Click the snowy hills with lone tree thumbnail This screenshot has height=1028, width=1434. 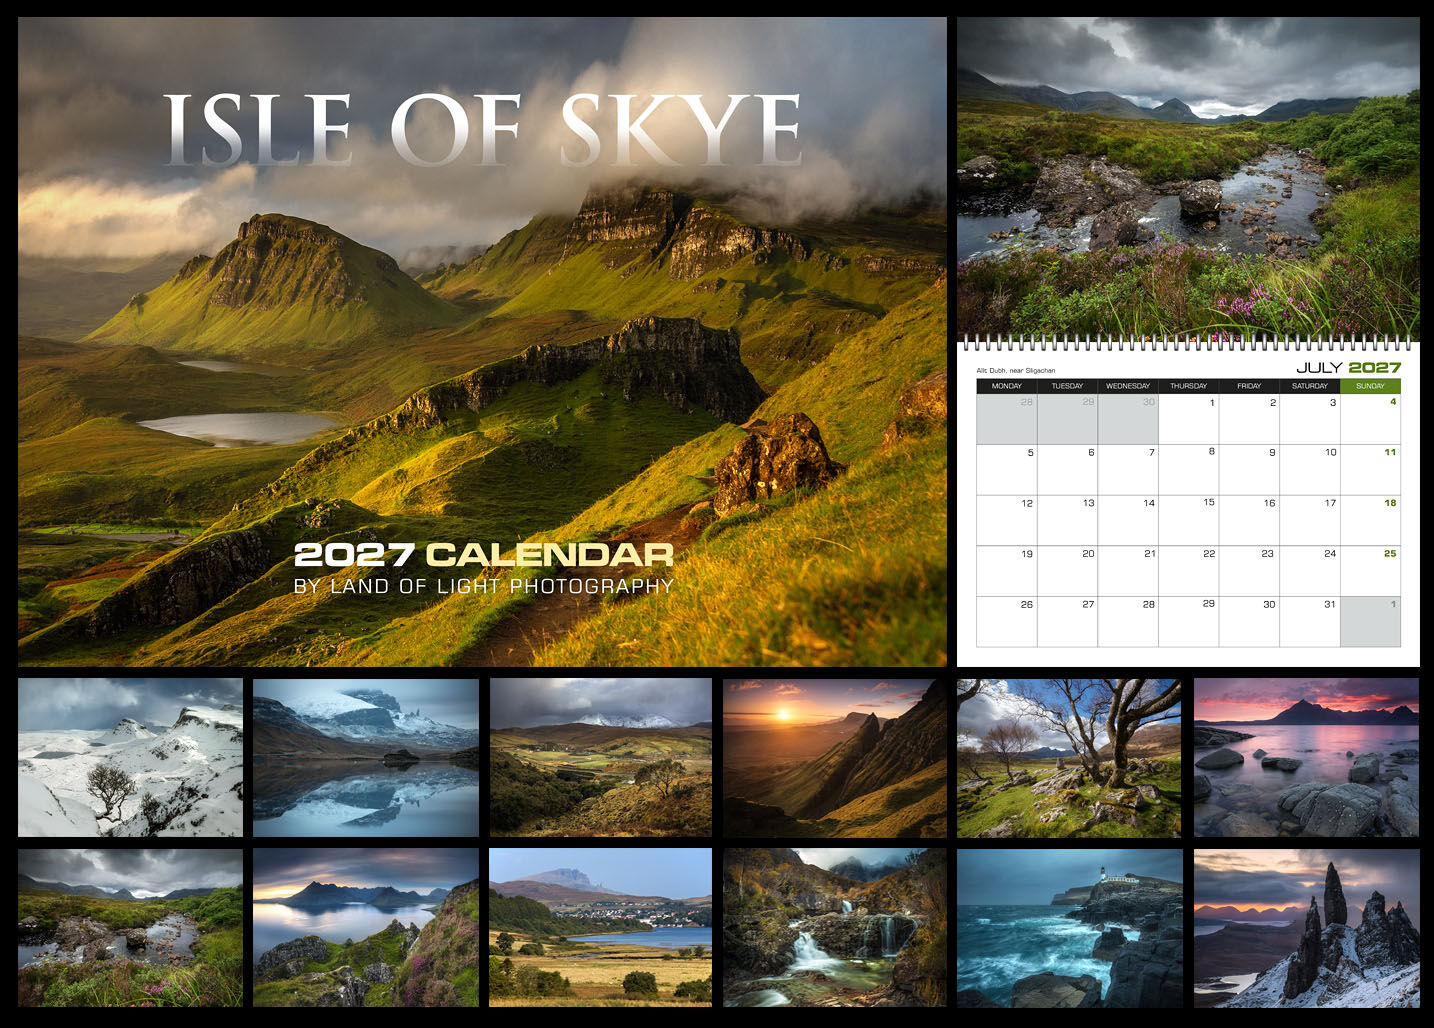(130, 757)
